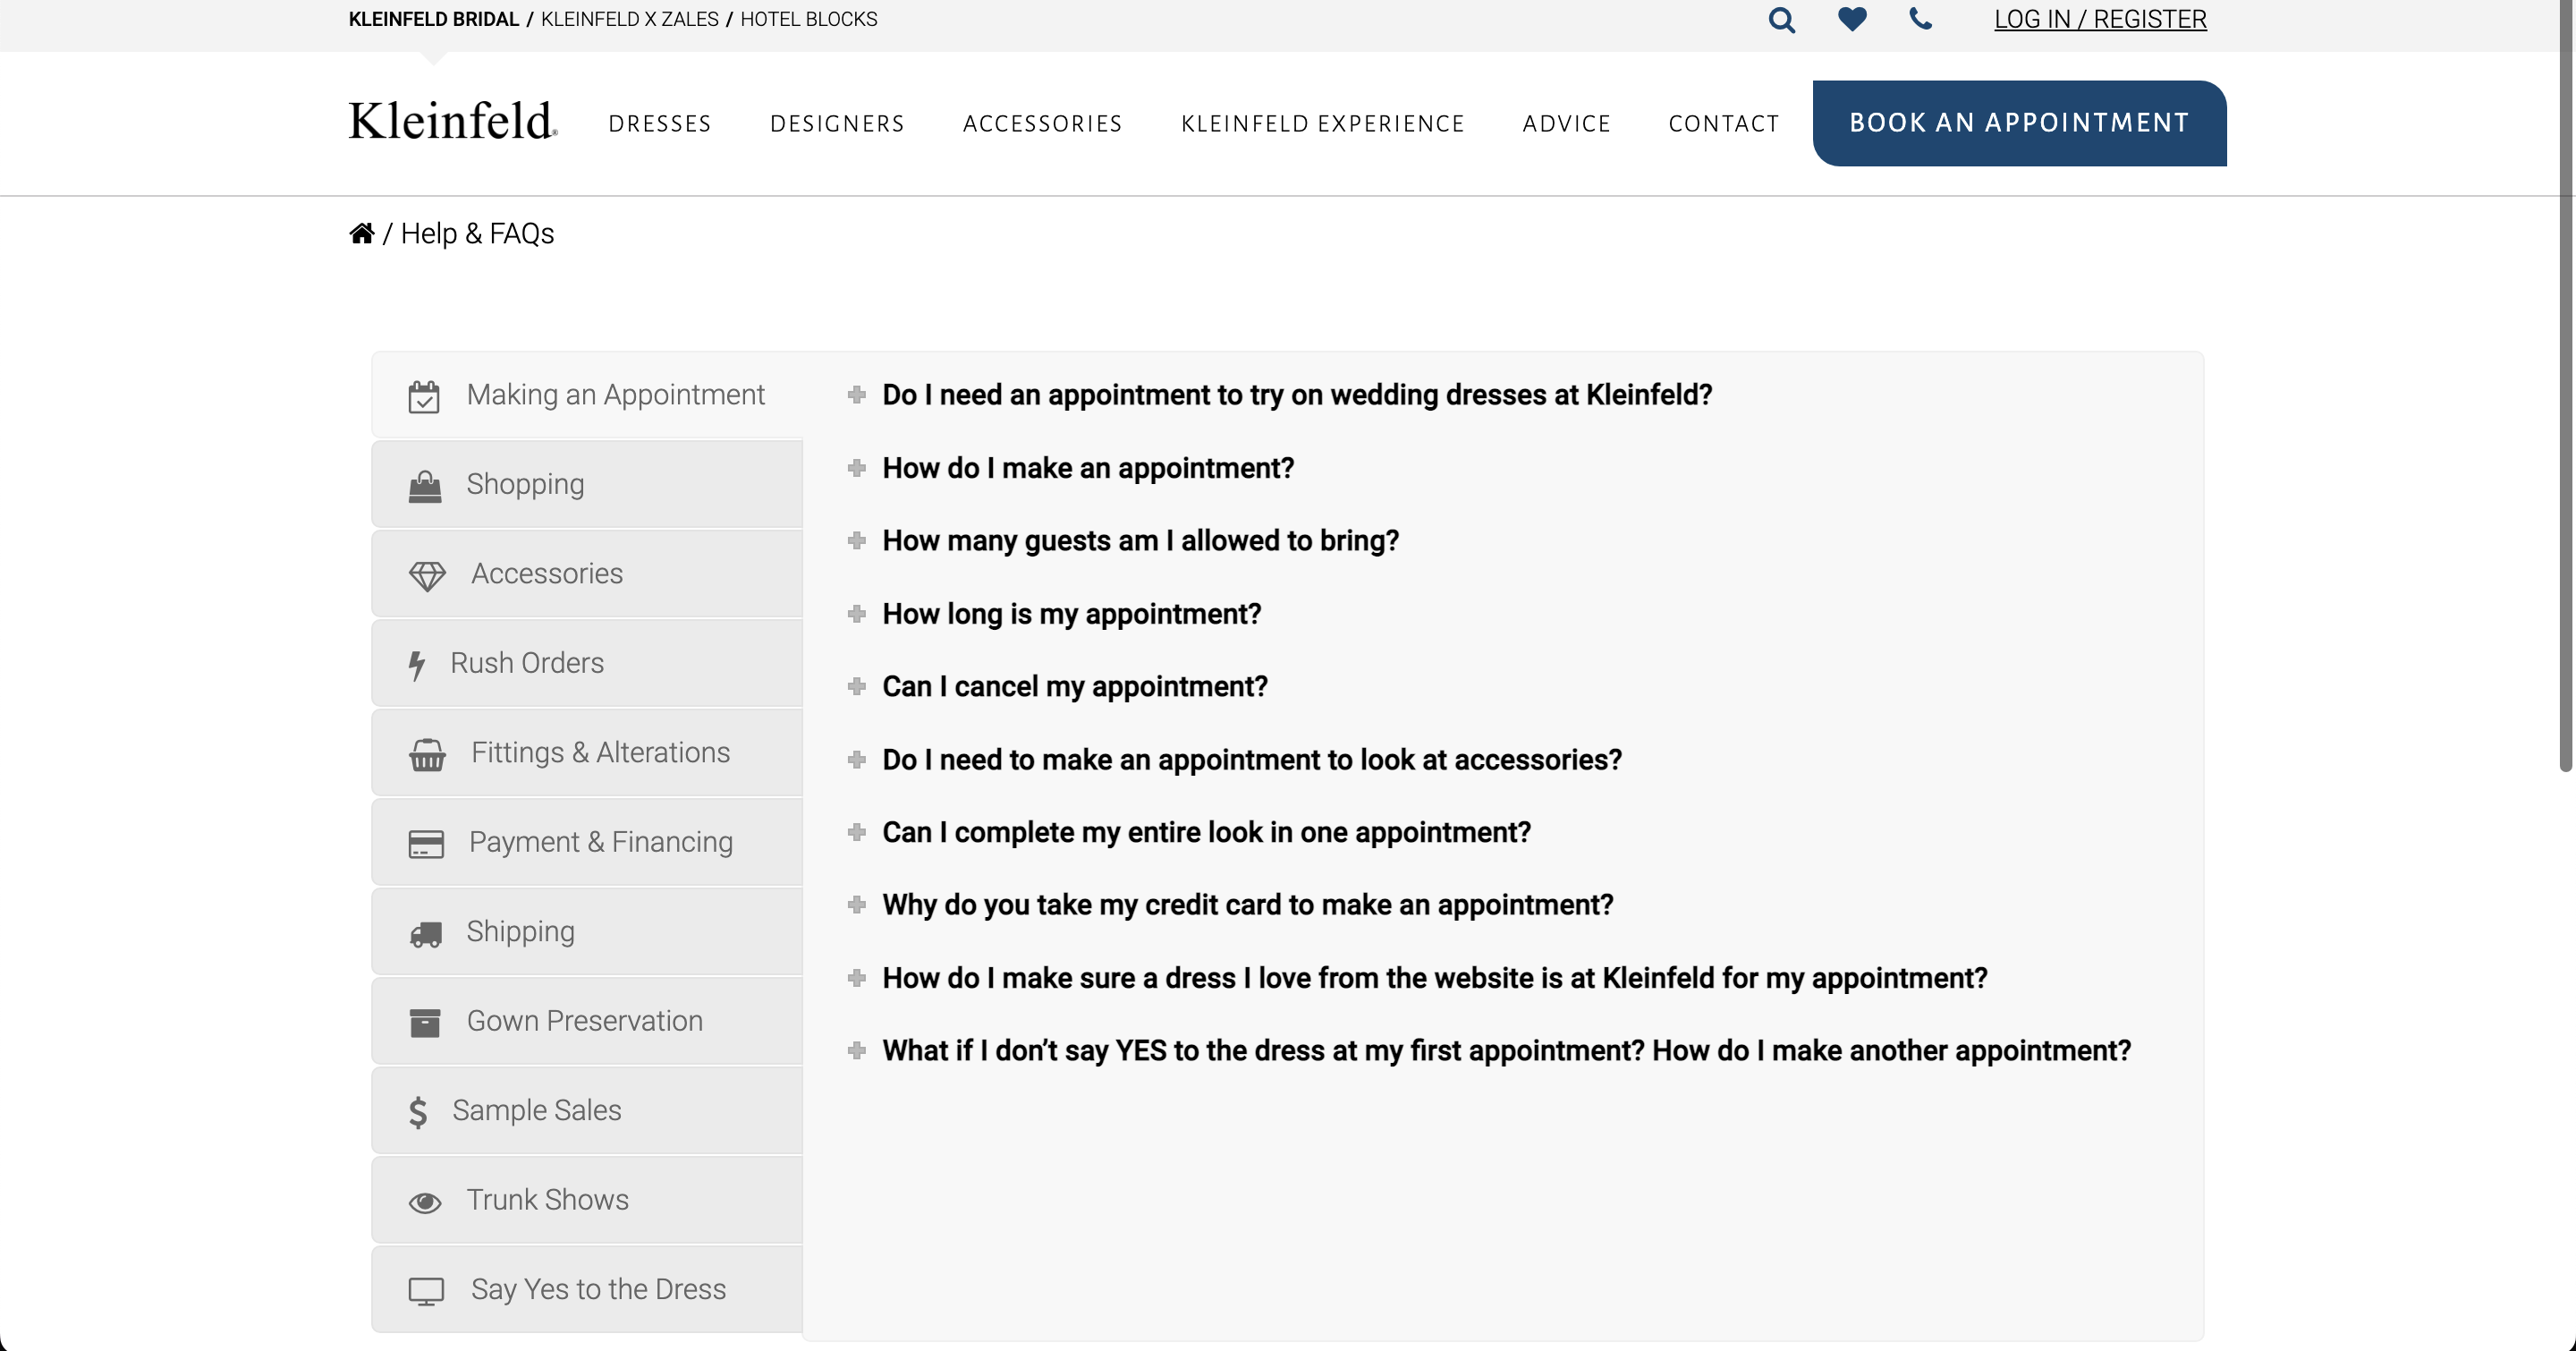Click the LOG IN / REGISTER link
The width and height of the screenshot is (2576, 1351).
click(x=2101, y=19)
